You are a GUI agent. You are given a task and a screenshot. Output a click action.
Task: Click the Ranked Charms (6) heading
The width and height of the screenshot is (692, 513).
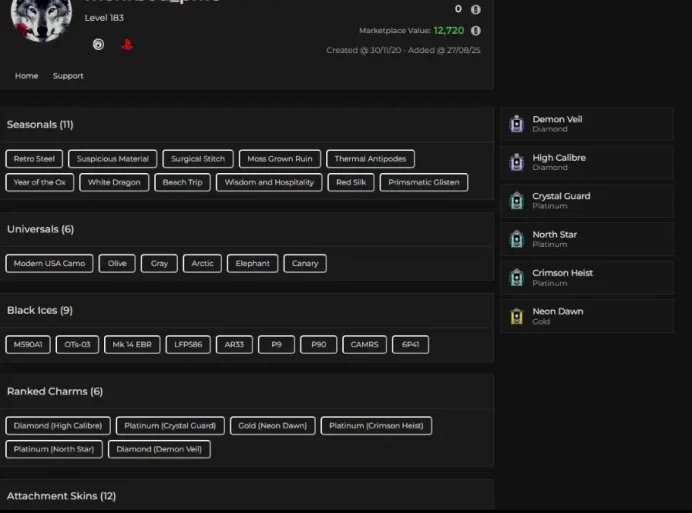pos(55,392)
